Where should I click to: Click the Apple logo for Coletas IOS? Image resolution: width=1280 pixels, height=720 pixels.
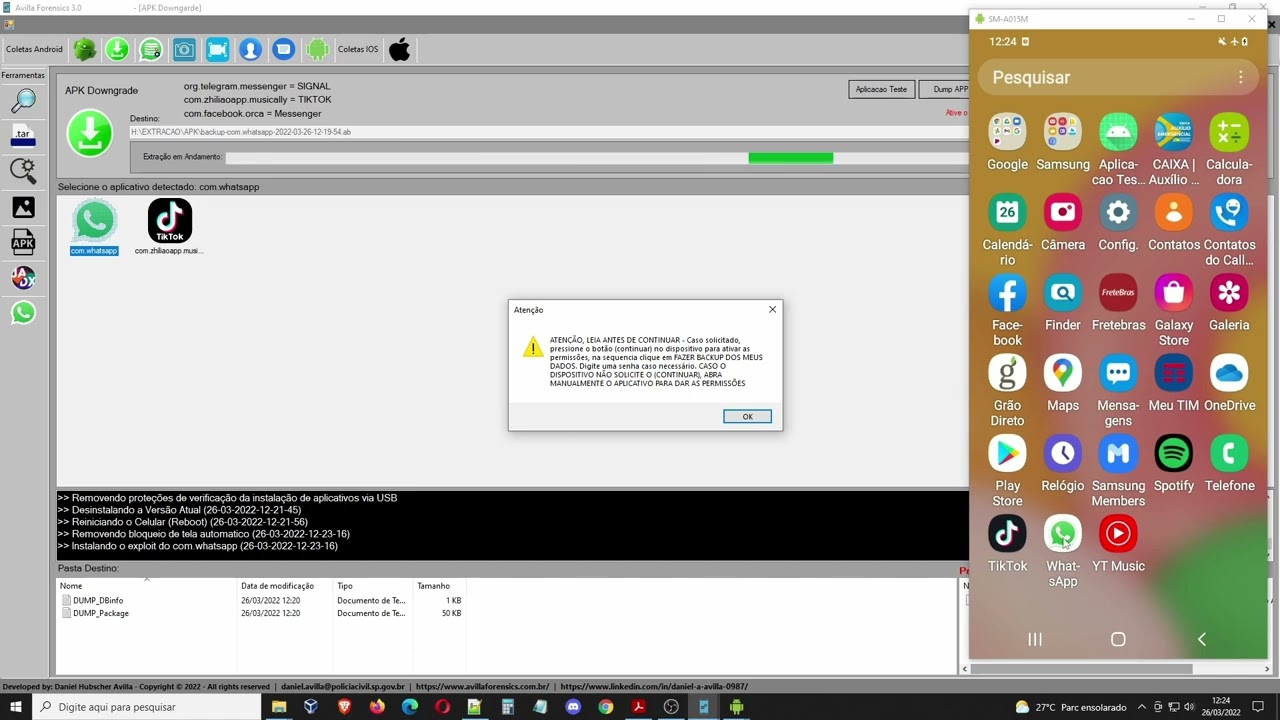400,49
